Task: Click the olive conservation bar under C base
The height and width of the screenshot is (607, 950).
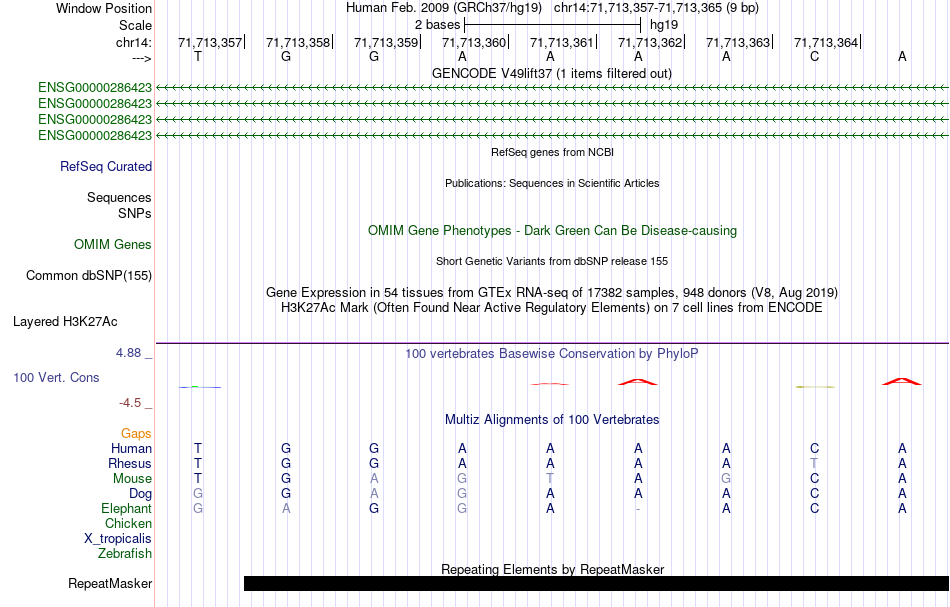Action: click(x=815, y=386)
